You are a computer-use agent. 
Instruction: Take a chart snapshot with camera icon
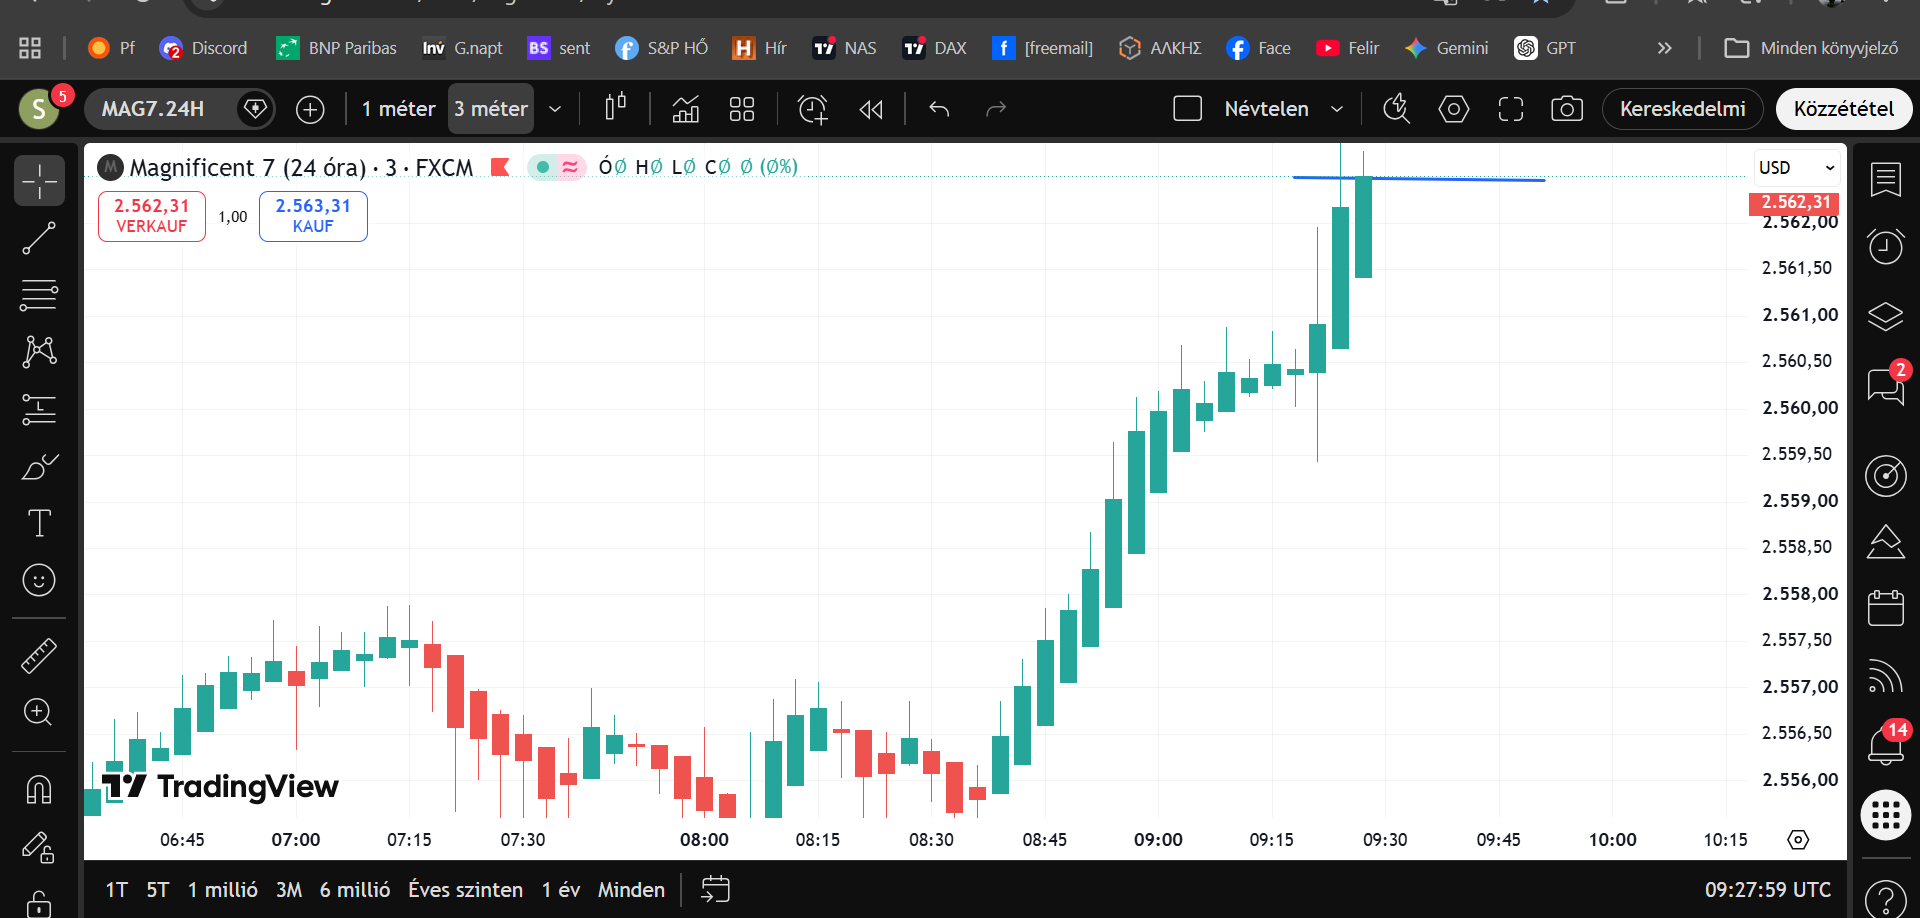click(1567, 108)
